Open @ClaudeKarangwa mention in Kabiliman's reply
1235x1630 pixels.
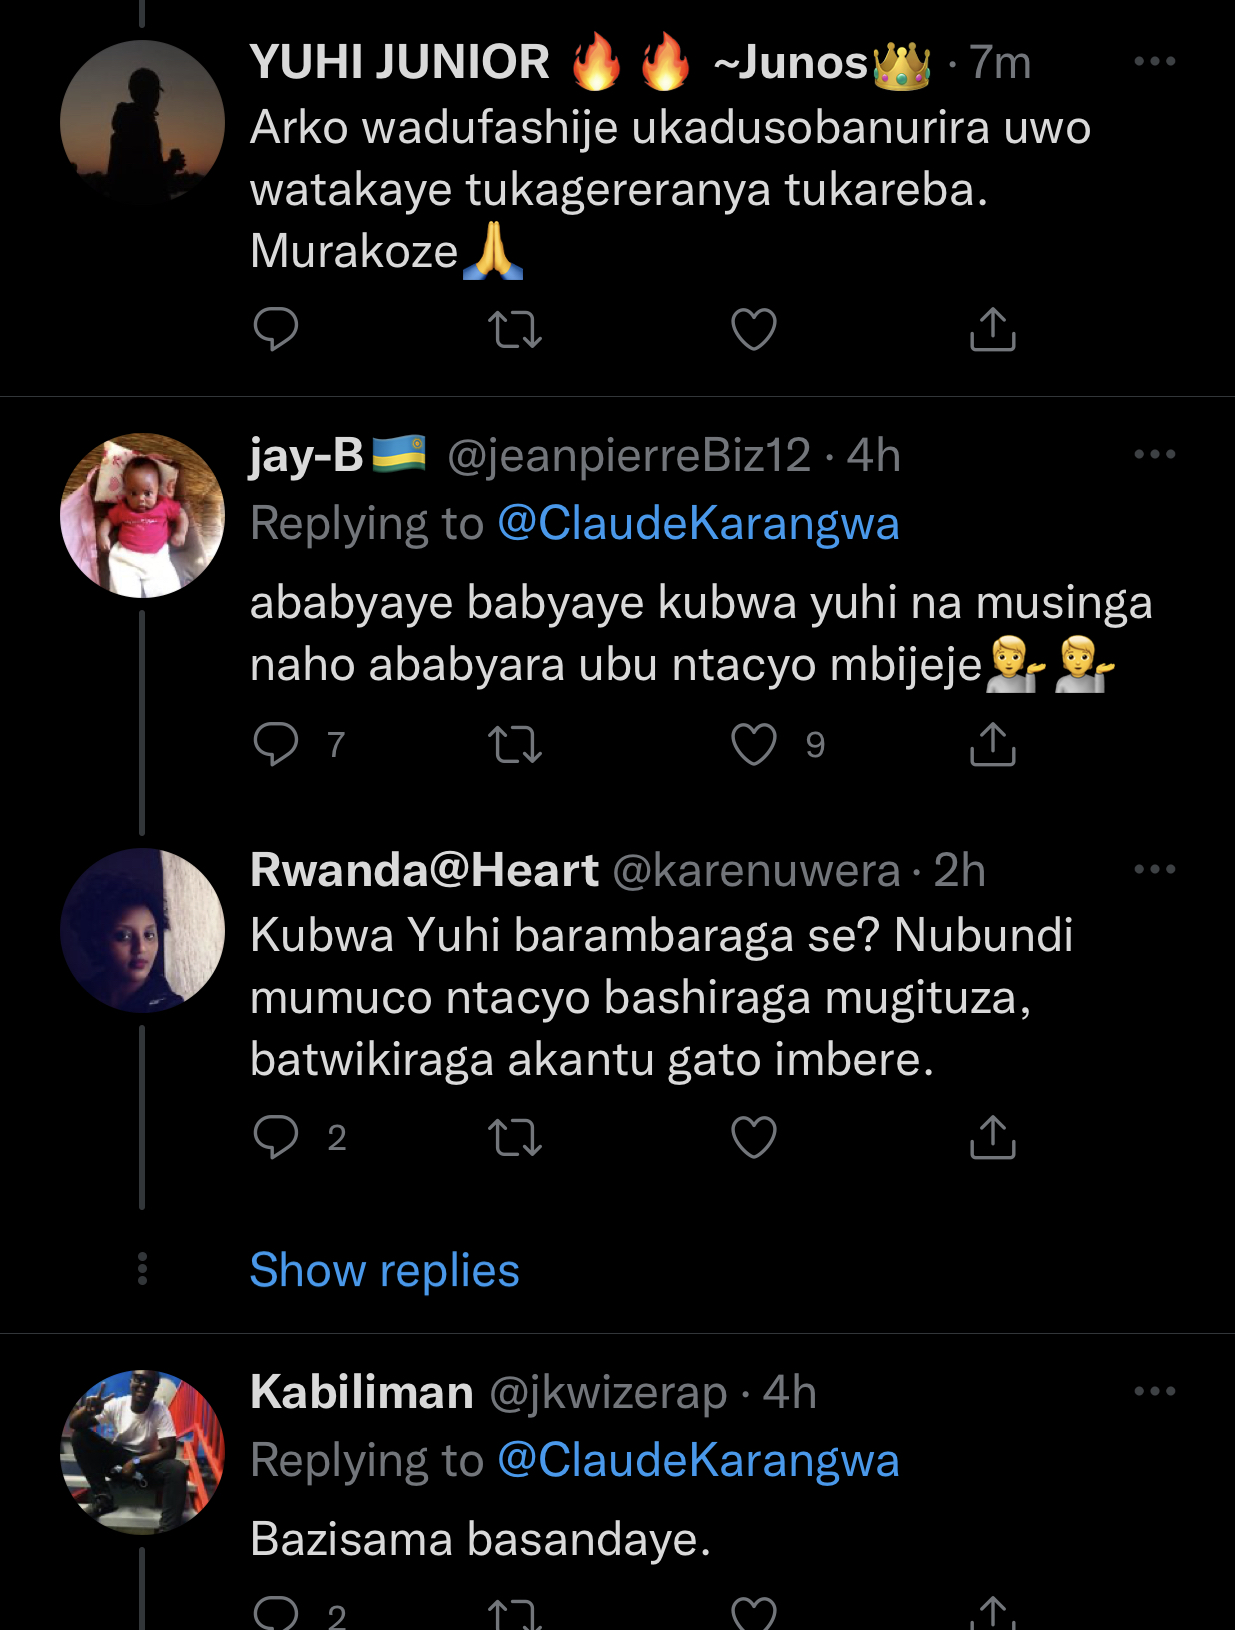pos(698,1460)
